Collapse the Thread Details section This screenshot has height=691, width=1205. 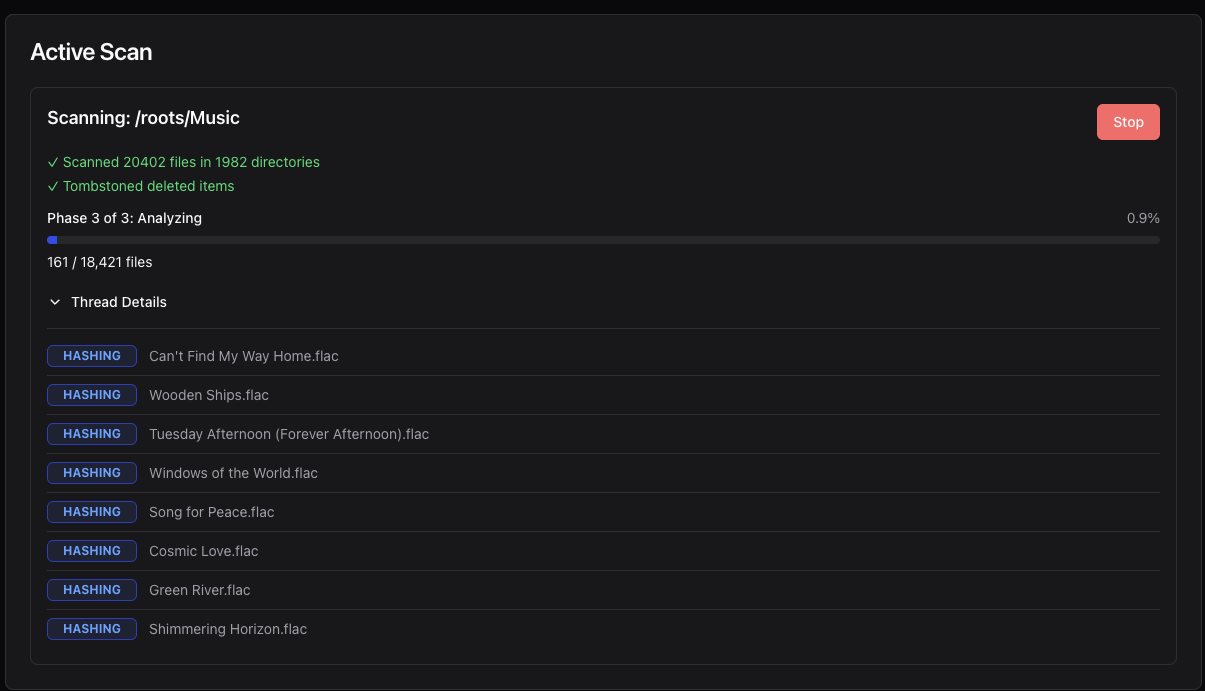tap(118, 302)
